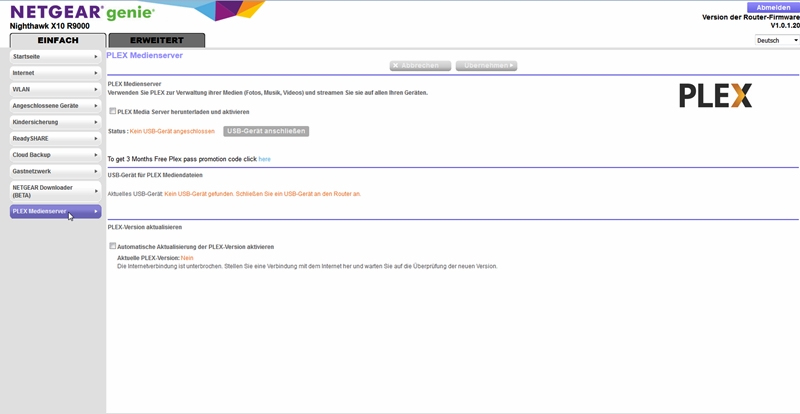
Task: Click the Abbrechen cancel button
Action: 420,66
